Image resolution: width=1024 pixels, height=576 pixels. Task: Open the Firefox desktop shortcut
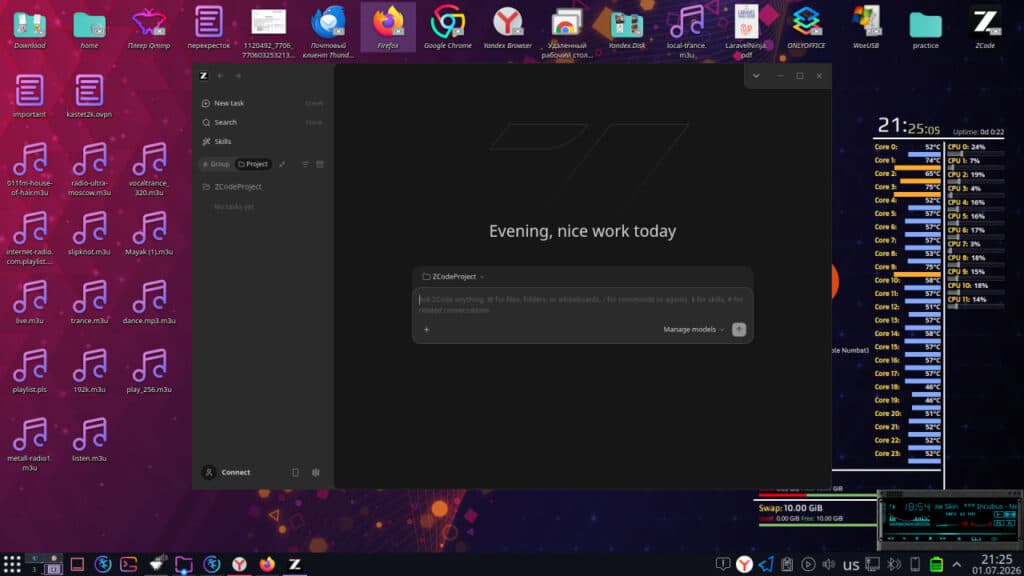point(388,27)
